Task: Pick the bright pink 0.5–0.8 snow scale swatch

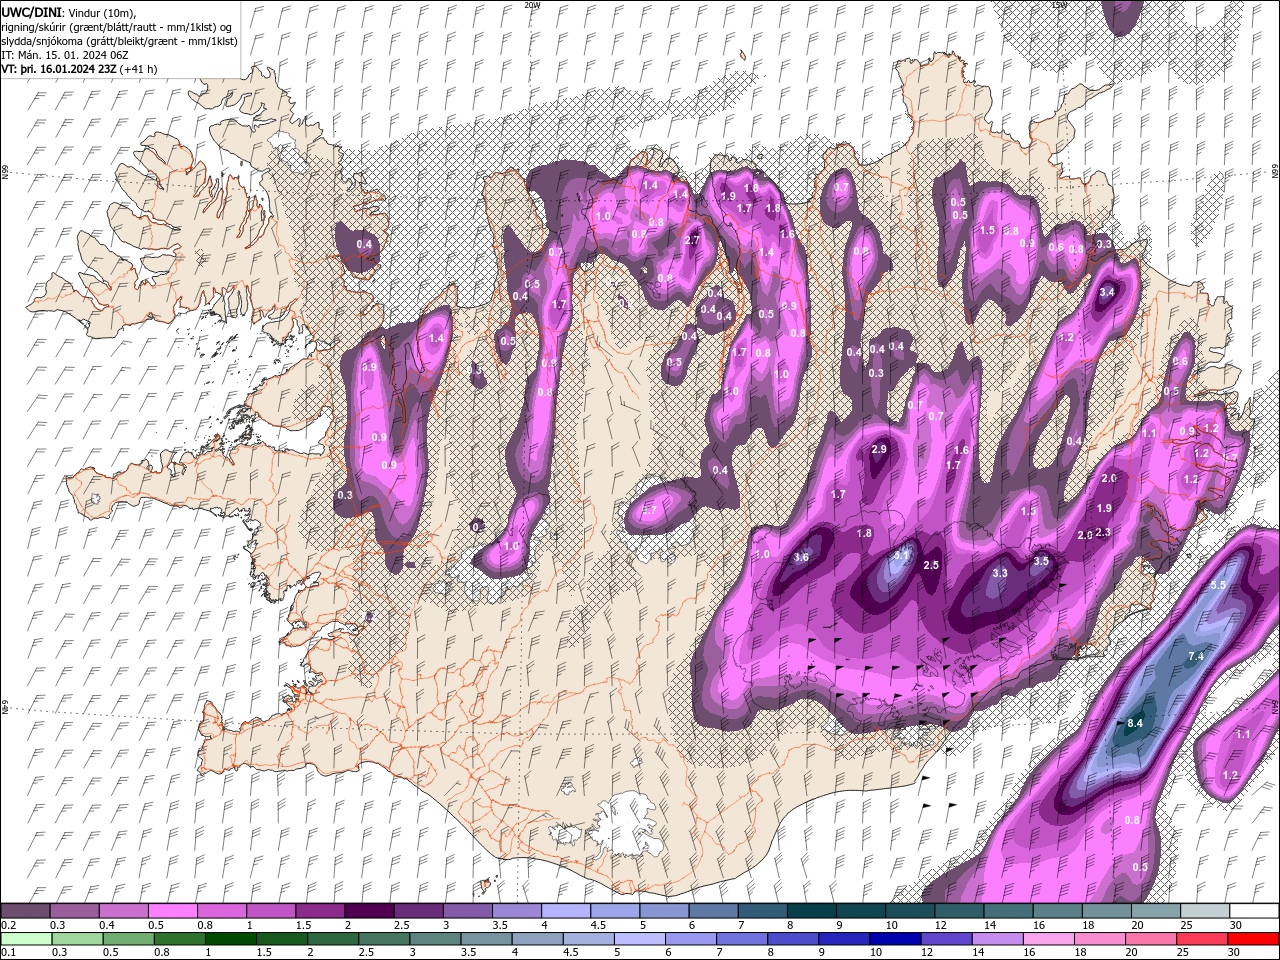Action: coord(172,911)
